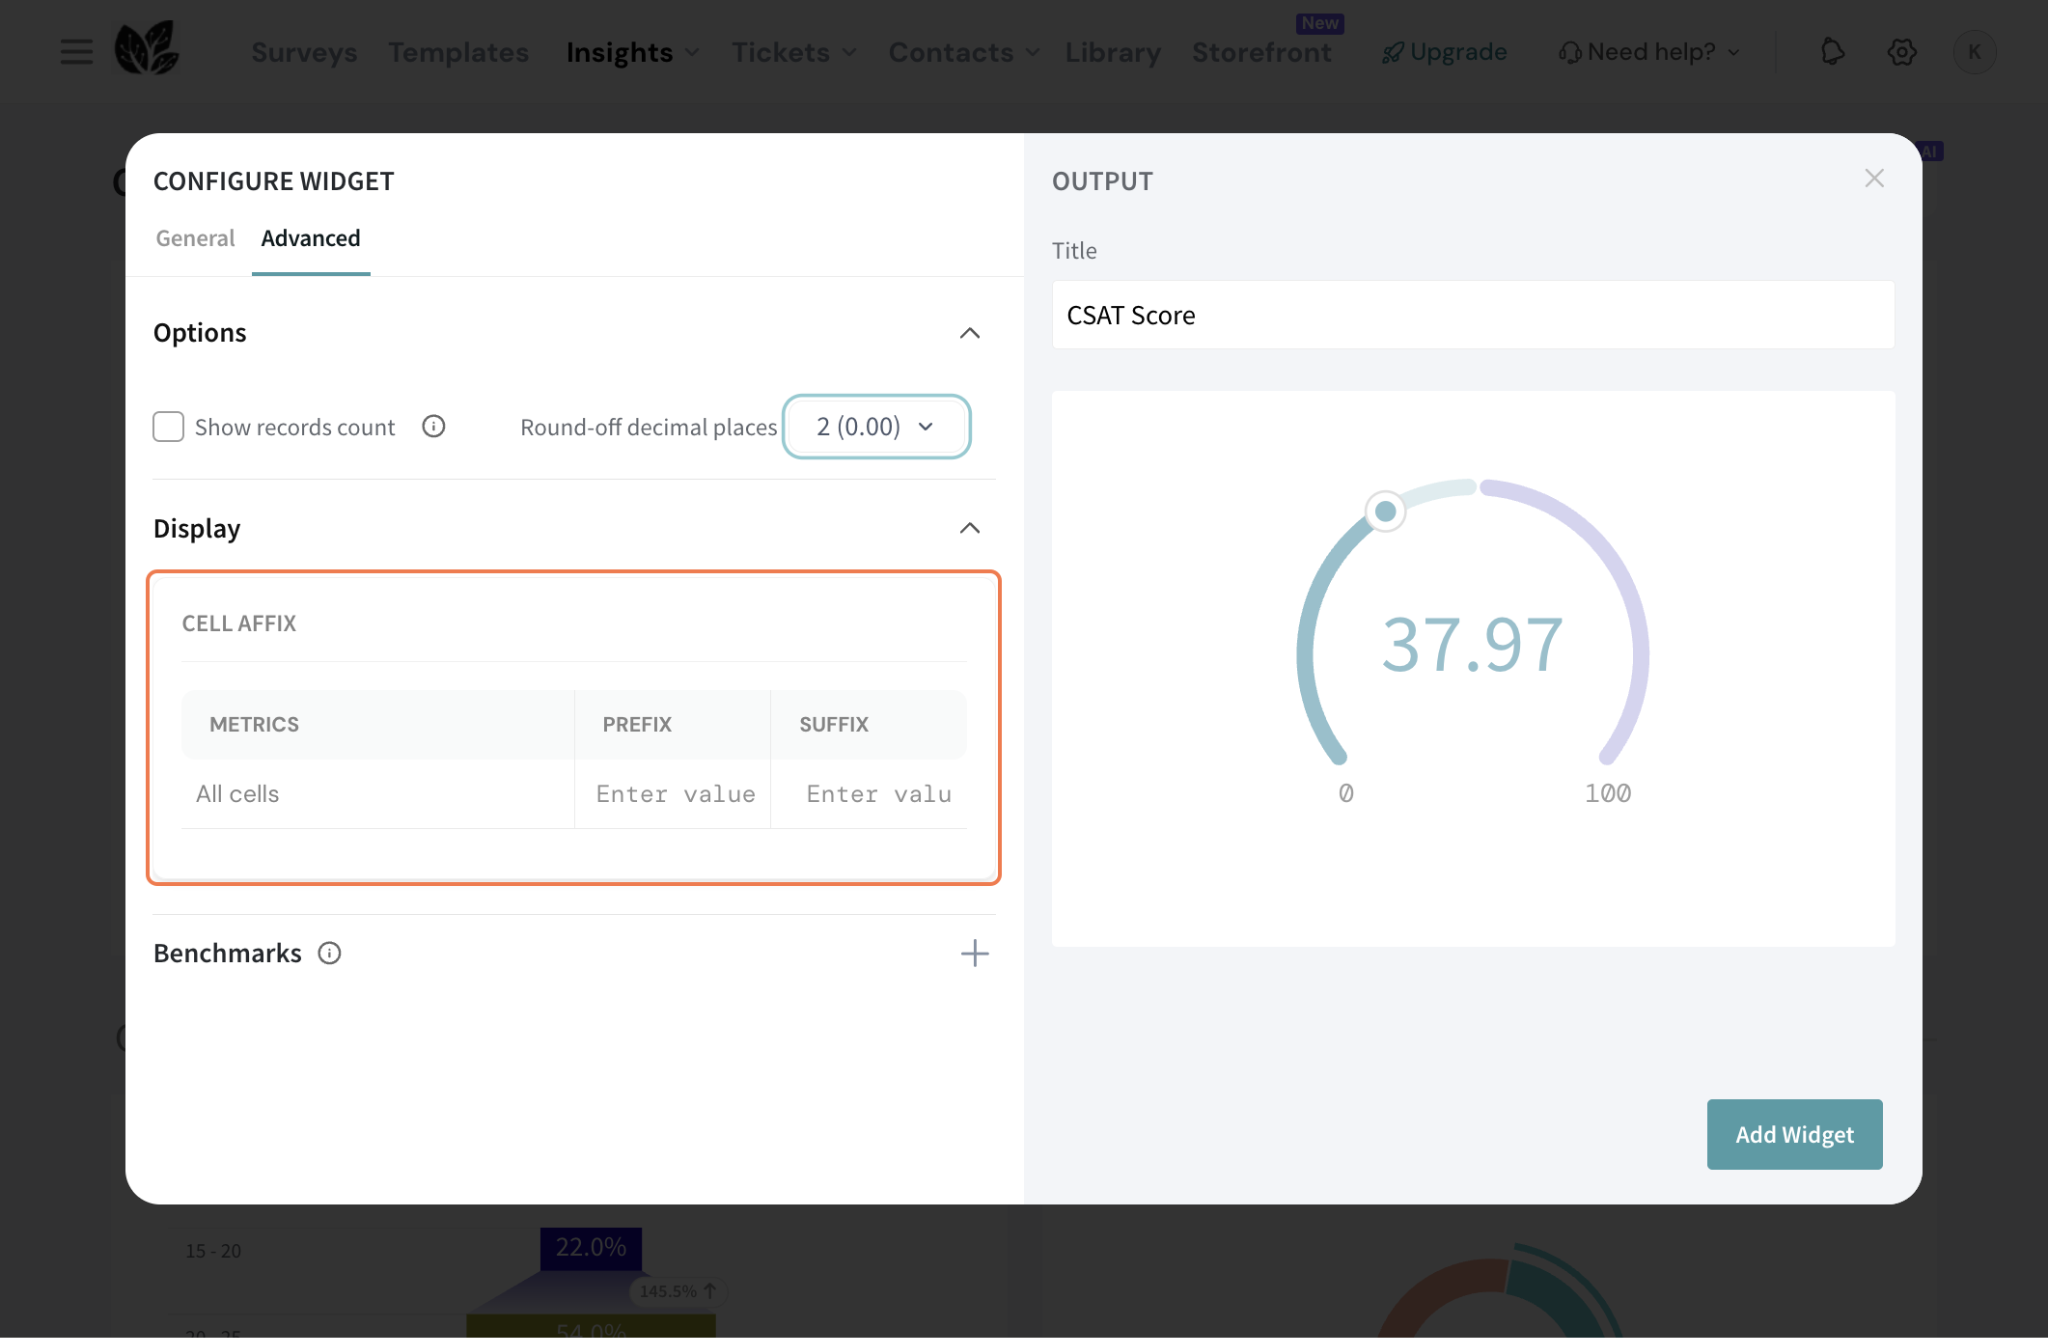This screenshot has width=2048, height=1338.
Task: Collapse the Options section
Action: point(969,333)
